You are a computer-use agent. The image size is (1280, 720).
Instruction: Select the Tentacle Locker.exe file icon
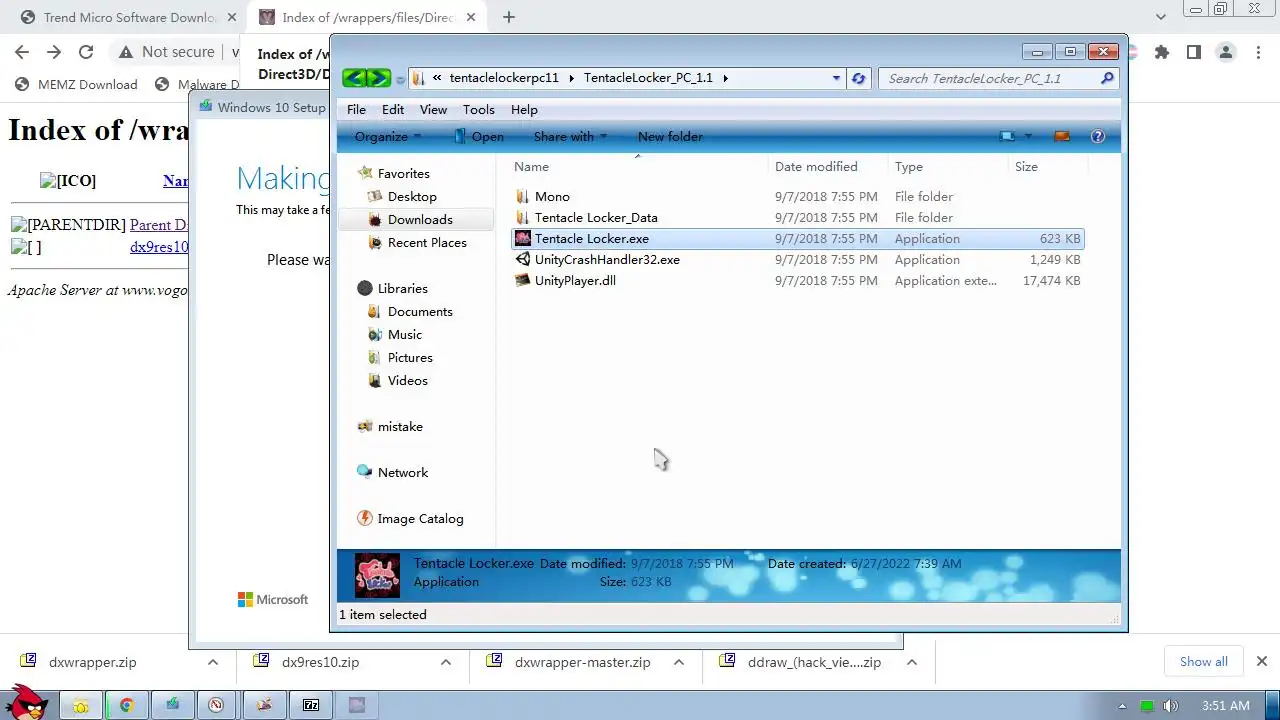[522, 239]
